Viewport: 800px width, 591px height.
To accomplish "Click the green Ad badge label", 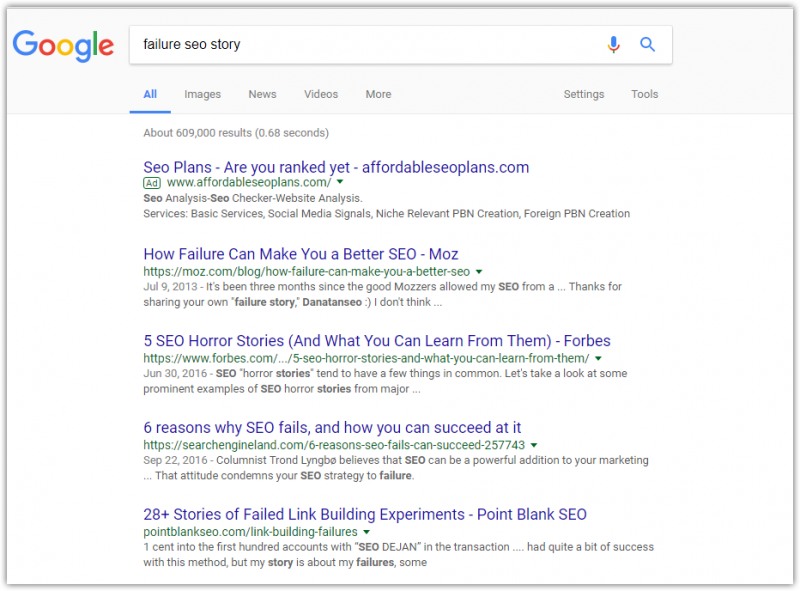I will click(152, 183).
